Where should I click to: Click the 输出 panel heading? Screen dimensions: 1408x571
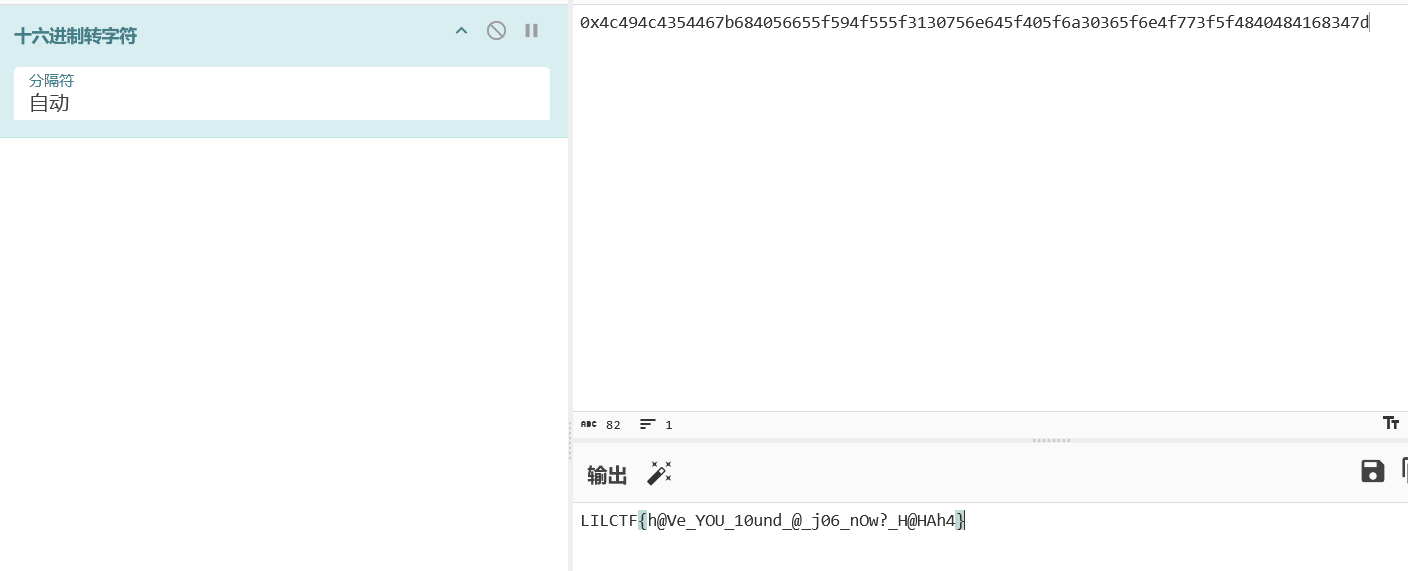pyautogui.click(x=607, y=475)
